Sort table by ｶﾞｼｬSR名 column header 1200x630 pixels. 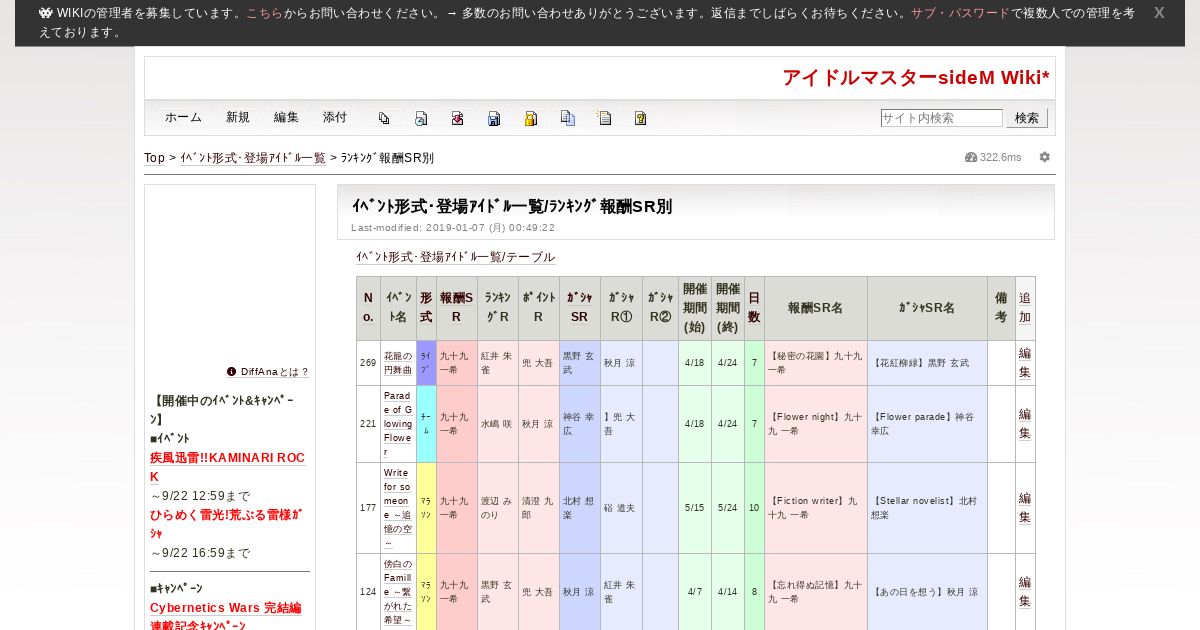927,308
